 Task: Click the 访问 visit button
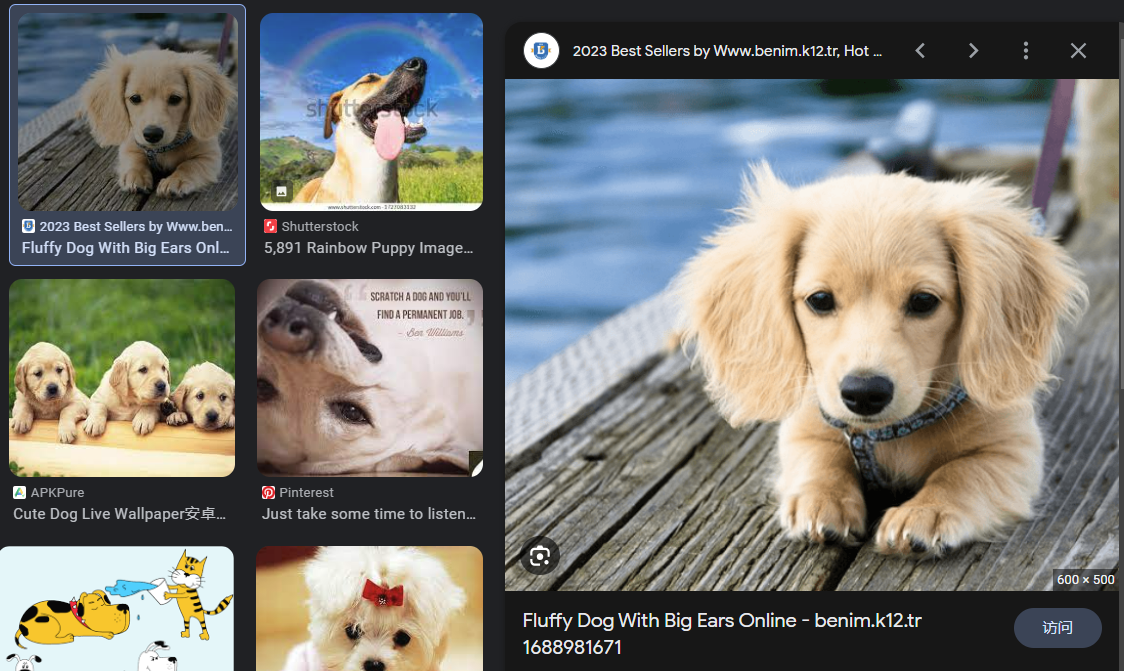(1057, 628)
